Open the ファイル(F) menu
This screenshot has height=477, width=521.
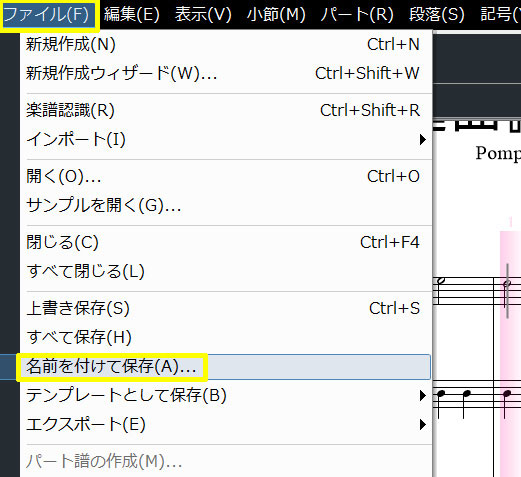pyautogui.click(x=47, y=14)
